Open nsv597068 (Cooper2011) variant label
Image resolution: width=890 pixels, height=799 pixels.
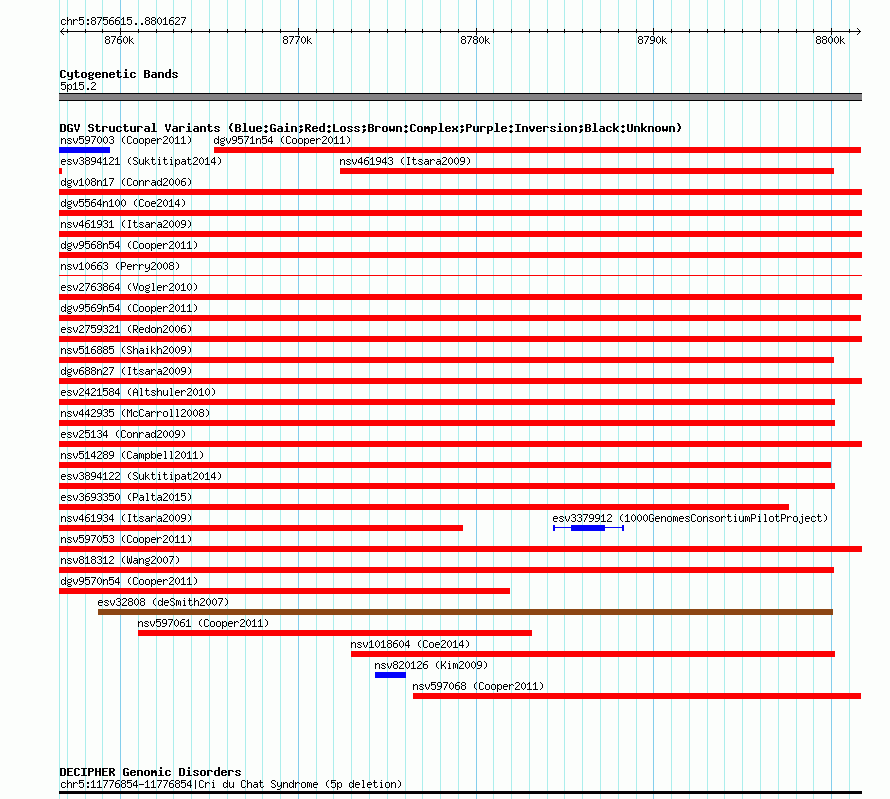point(478,686)
